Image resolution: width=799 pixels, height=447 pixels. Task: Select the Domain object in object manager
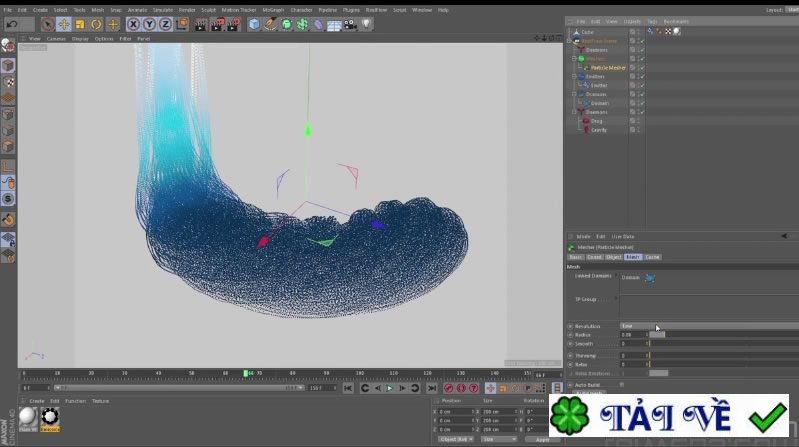pyautogui.click(x=599, y=103)
